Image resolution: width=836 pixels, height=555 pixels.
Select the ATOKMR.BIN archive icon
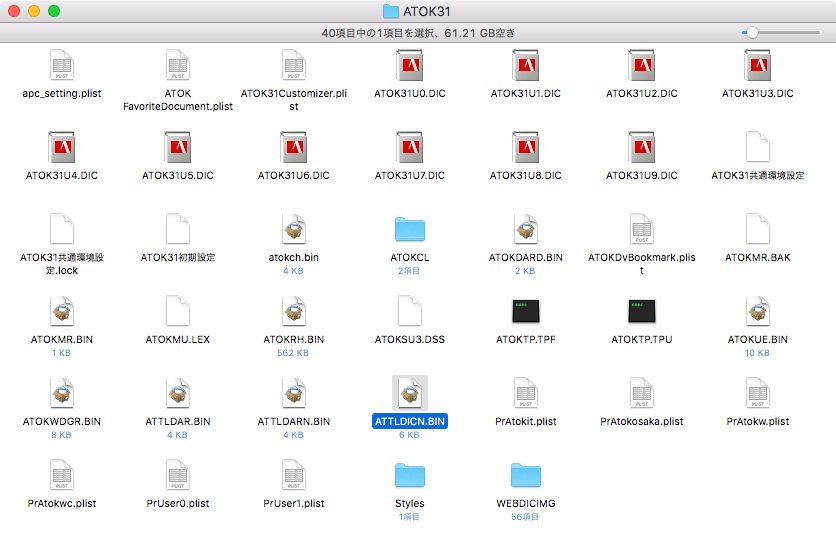[61, 311]
